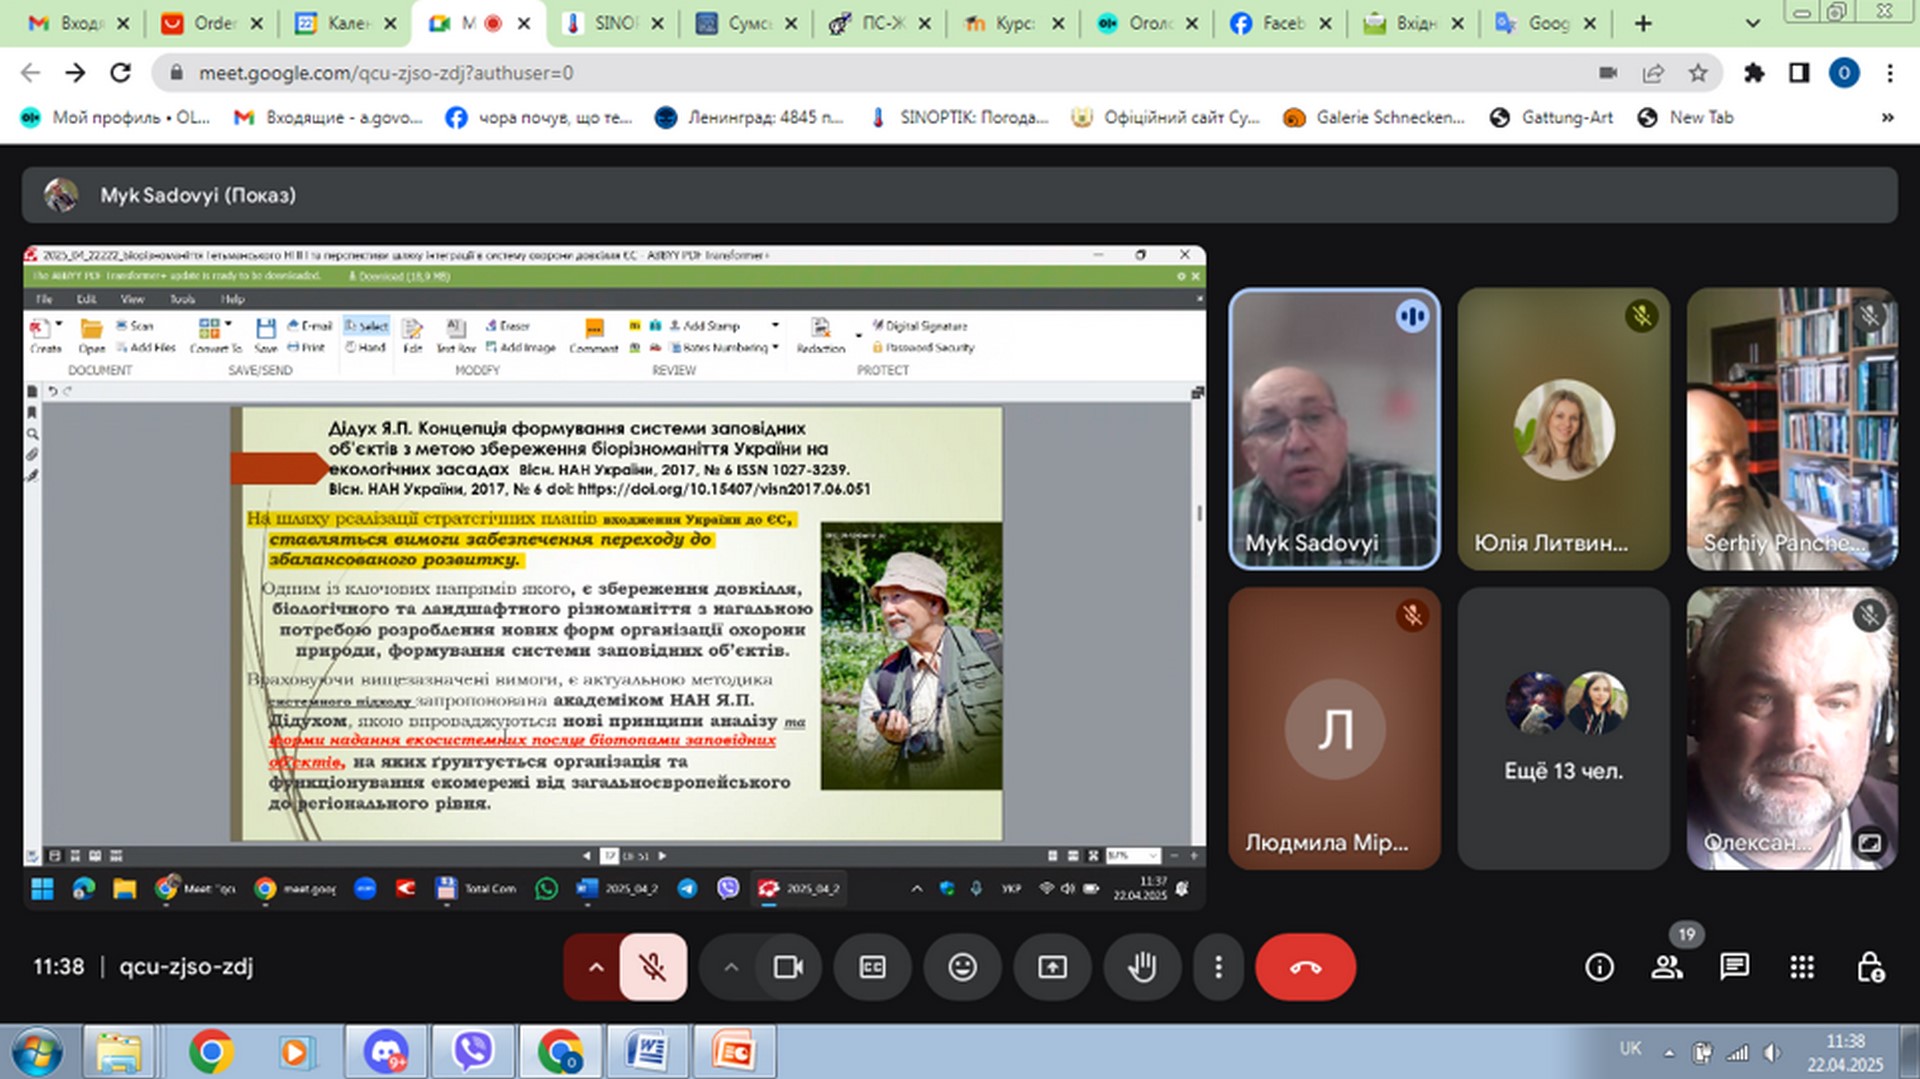Toggle closed captions

872,967
